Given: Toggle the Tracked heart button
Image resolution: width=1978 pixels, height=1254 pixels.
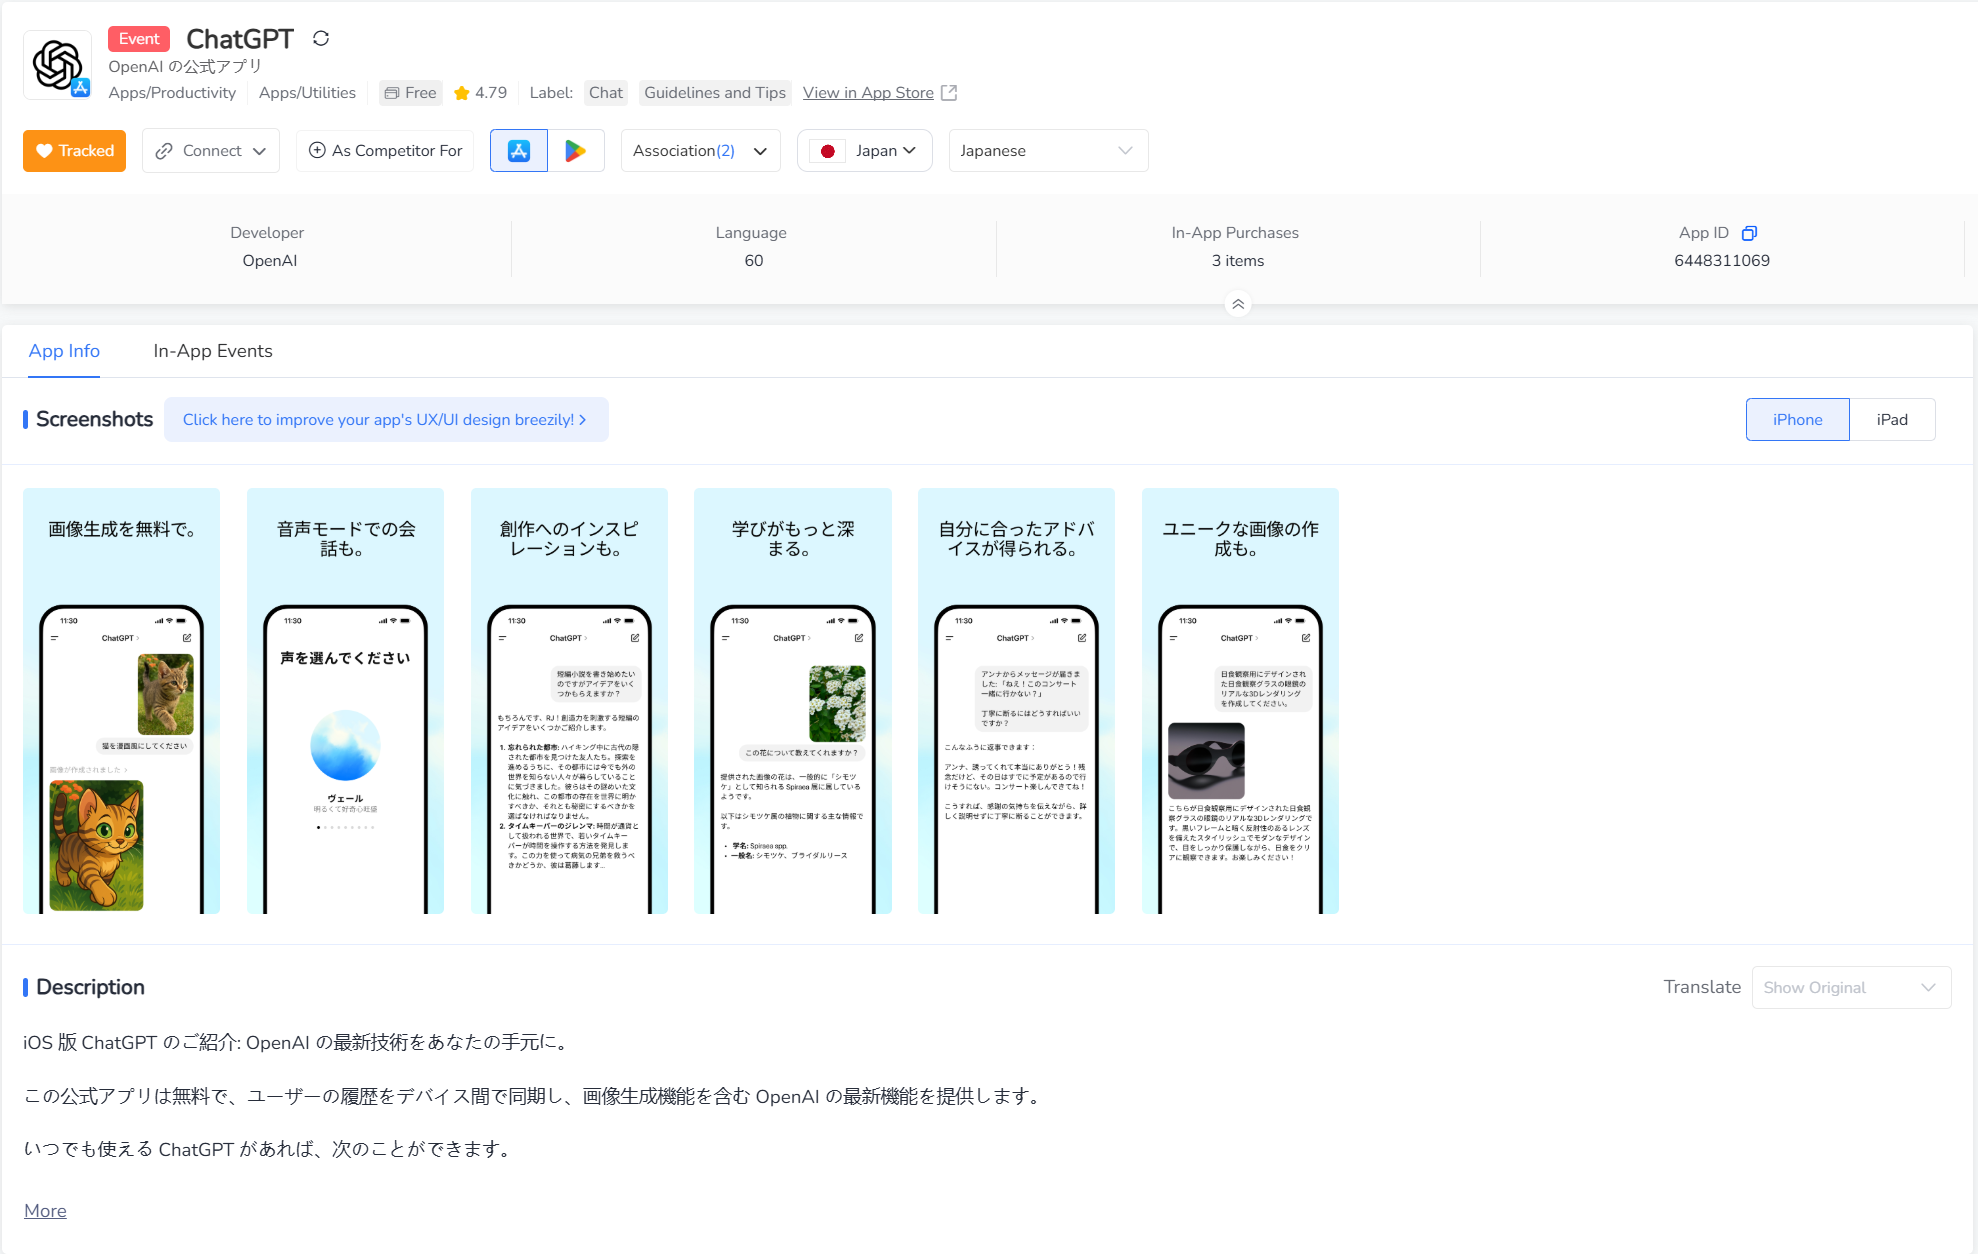Looking at the screenshot, I should click(75, 151).
